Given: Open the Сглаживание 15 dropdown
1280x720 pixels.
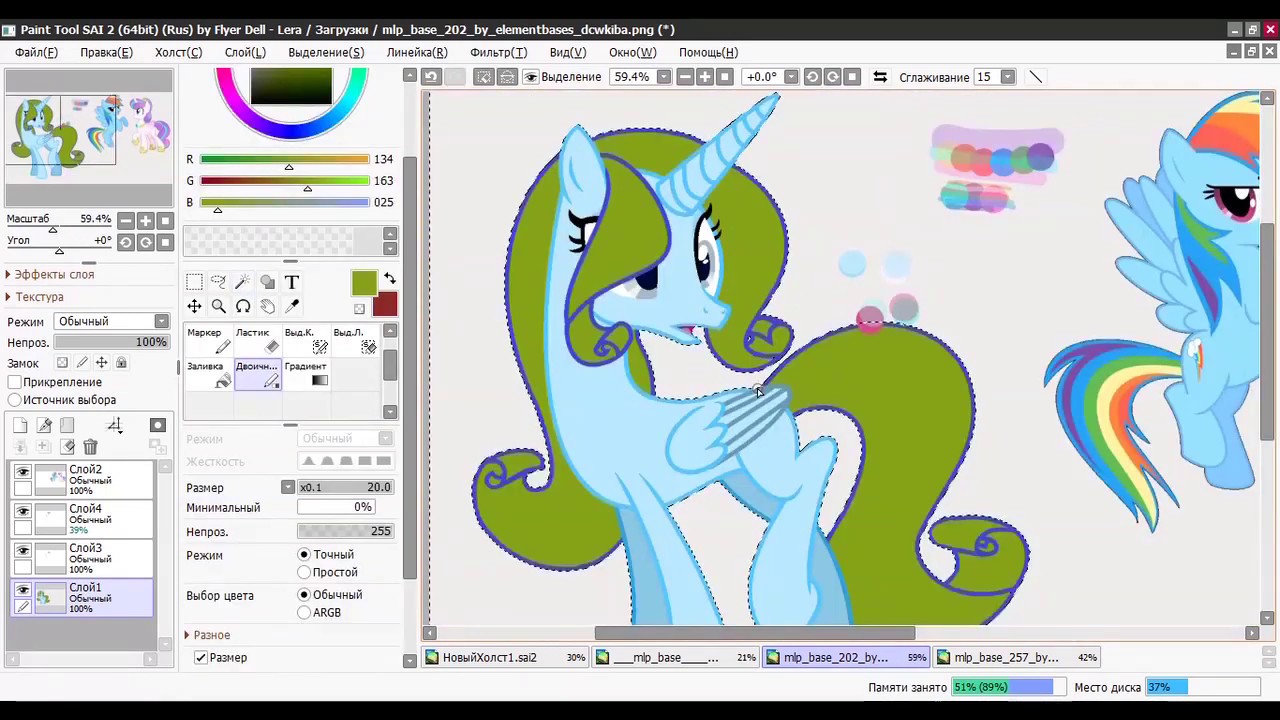Looking at the screenshot, I should 1008,77.
